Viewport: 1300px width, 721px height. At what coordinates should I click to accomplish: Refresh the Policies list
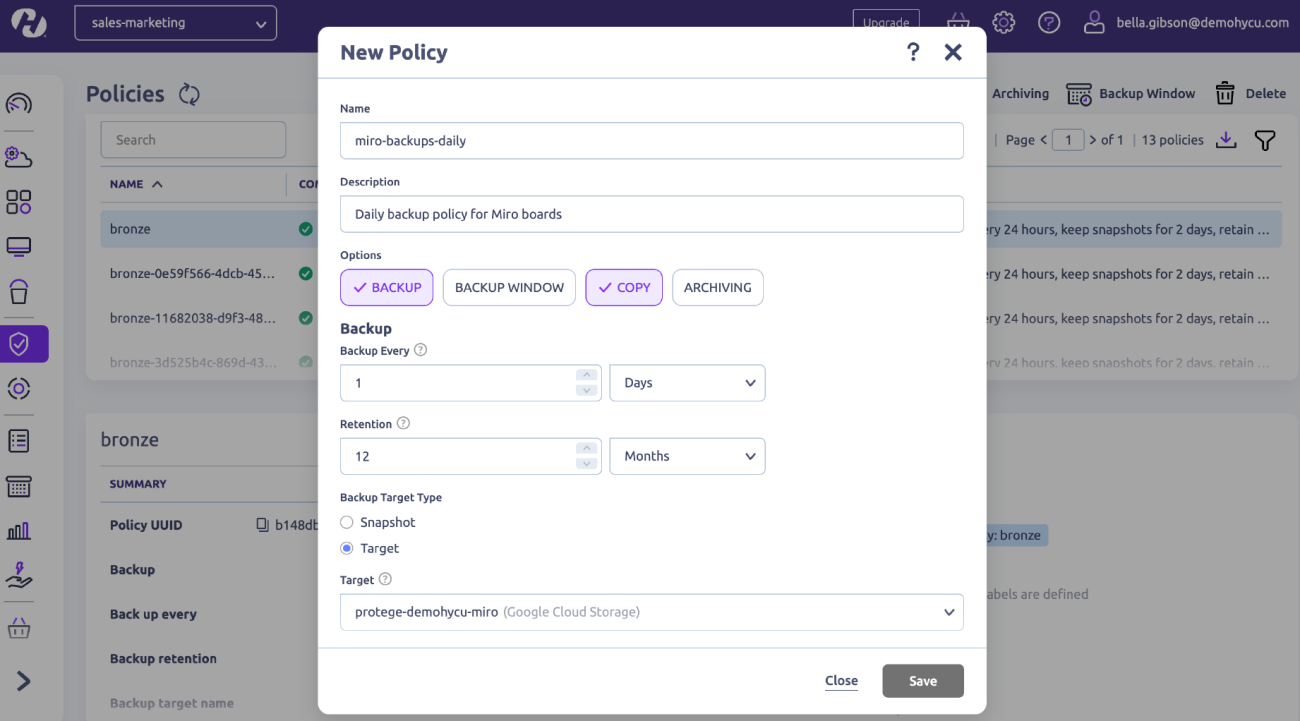tap(189, 94)
